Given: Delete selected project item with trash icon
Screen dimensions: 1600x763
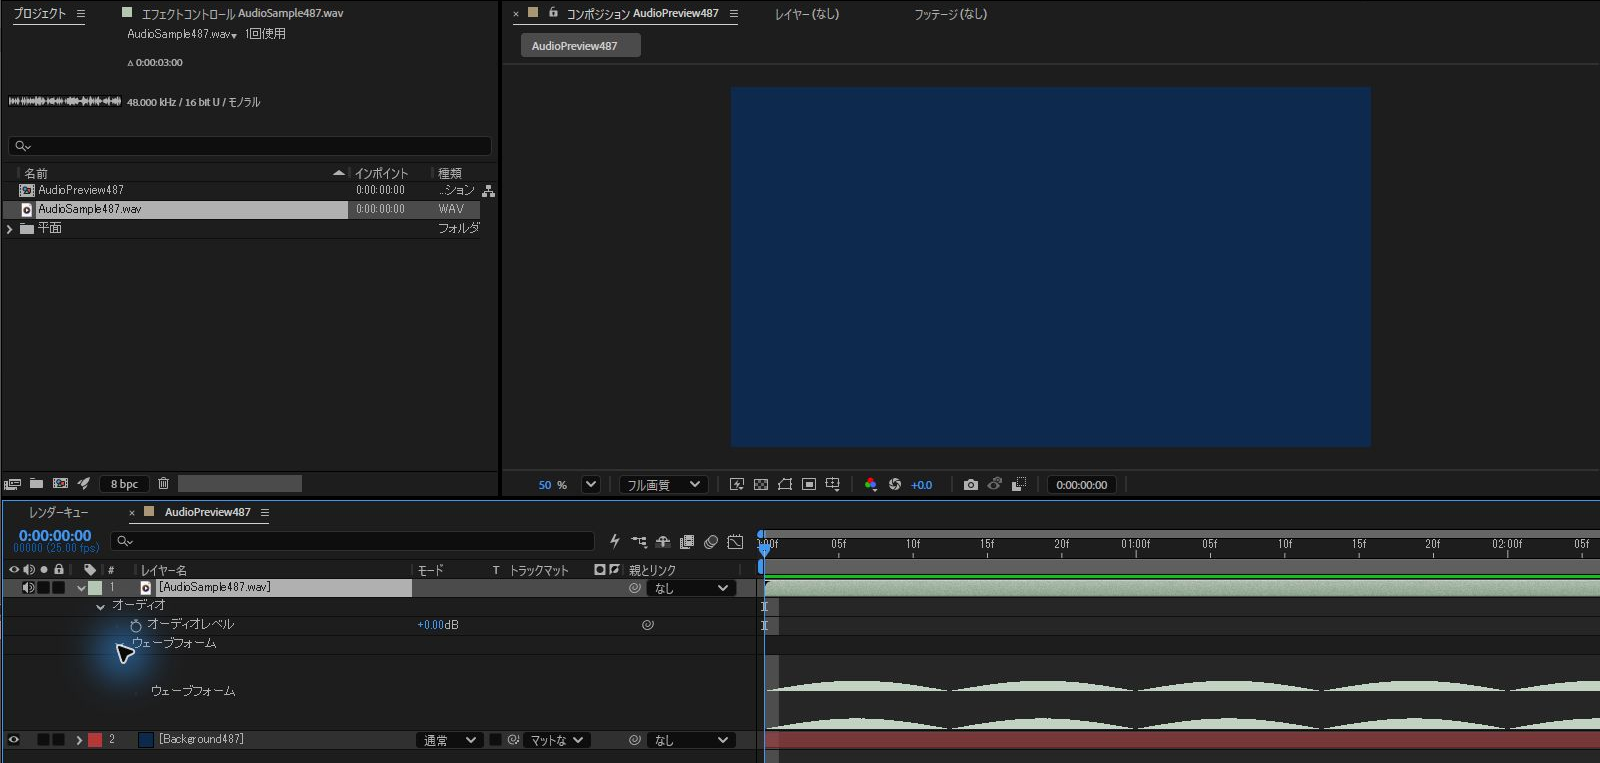Looking at the screenshot, I should [x=163, y=484].
